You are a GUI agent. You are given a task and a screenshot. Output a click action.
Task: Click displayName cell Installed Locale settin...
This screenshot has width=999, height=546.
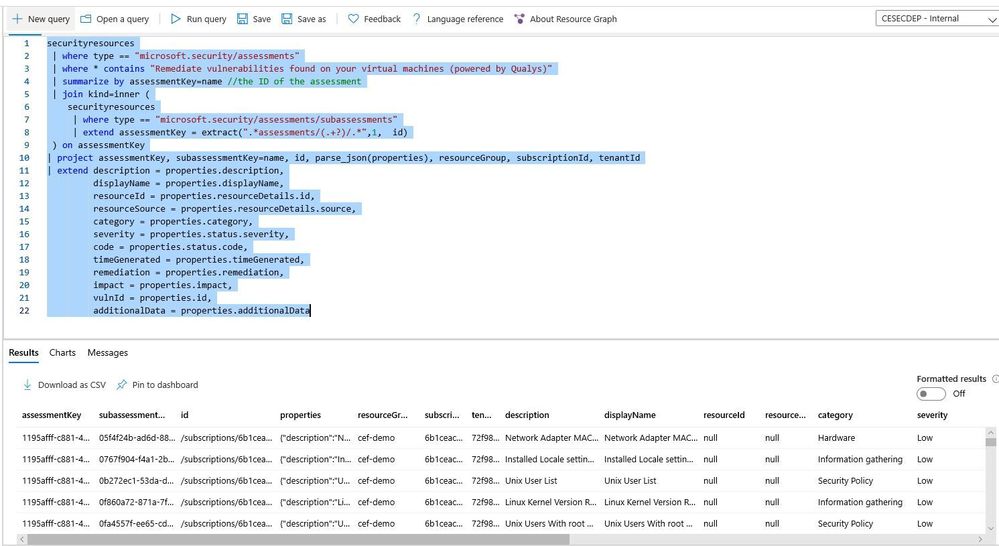[x=649, y=459]
